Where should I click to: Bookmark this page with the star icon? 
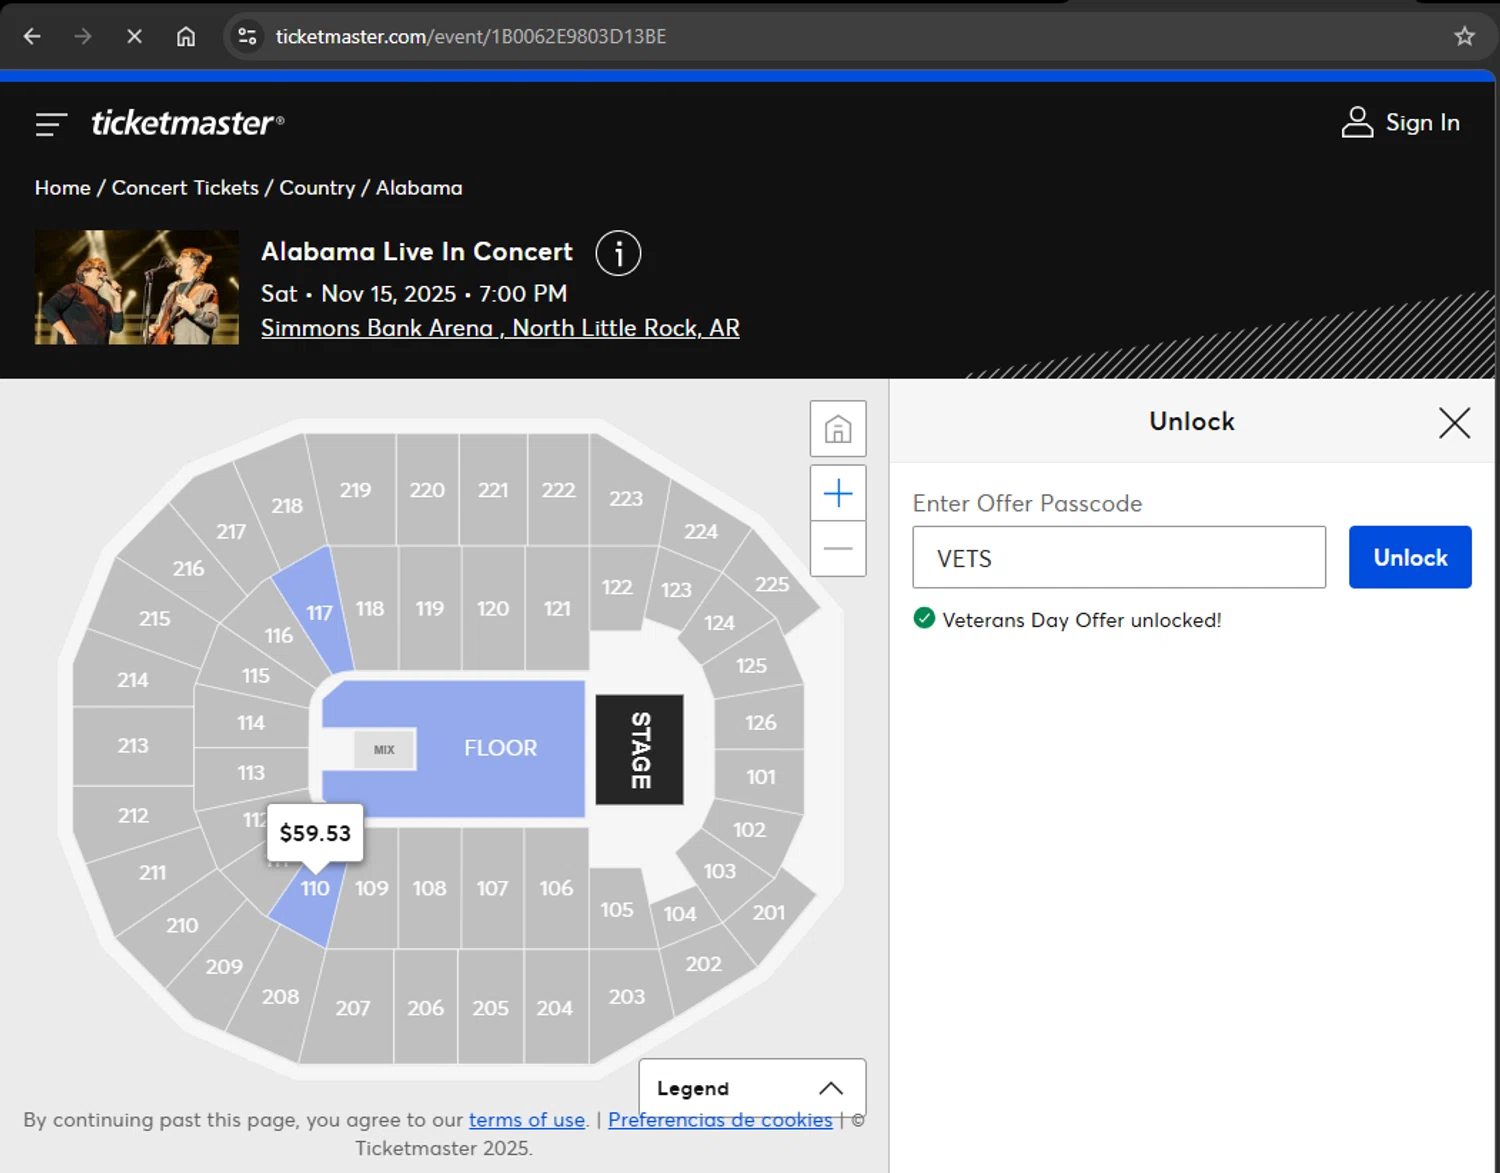pyautogui.click(x=1464, y=37)
